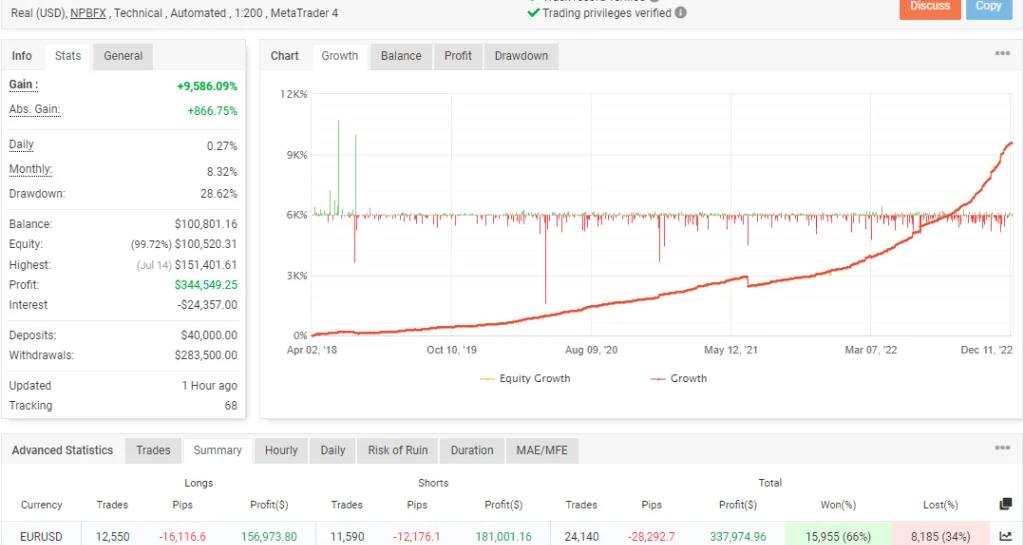Click the copy icon in table header
Image resolution: width=1023 pixels, height=545 pixels.
click(1005, 505)
